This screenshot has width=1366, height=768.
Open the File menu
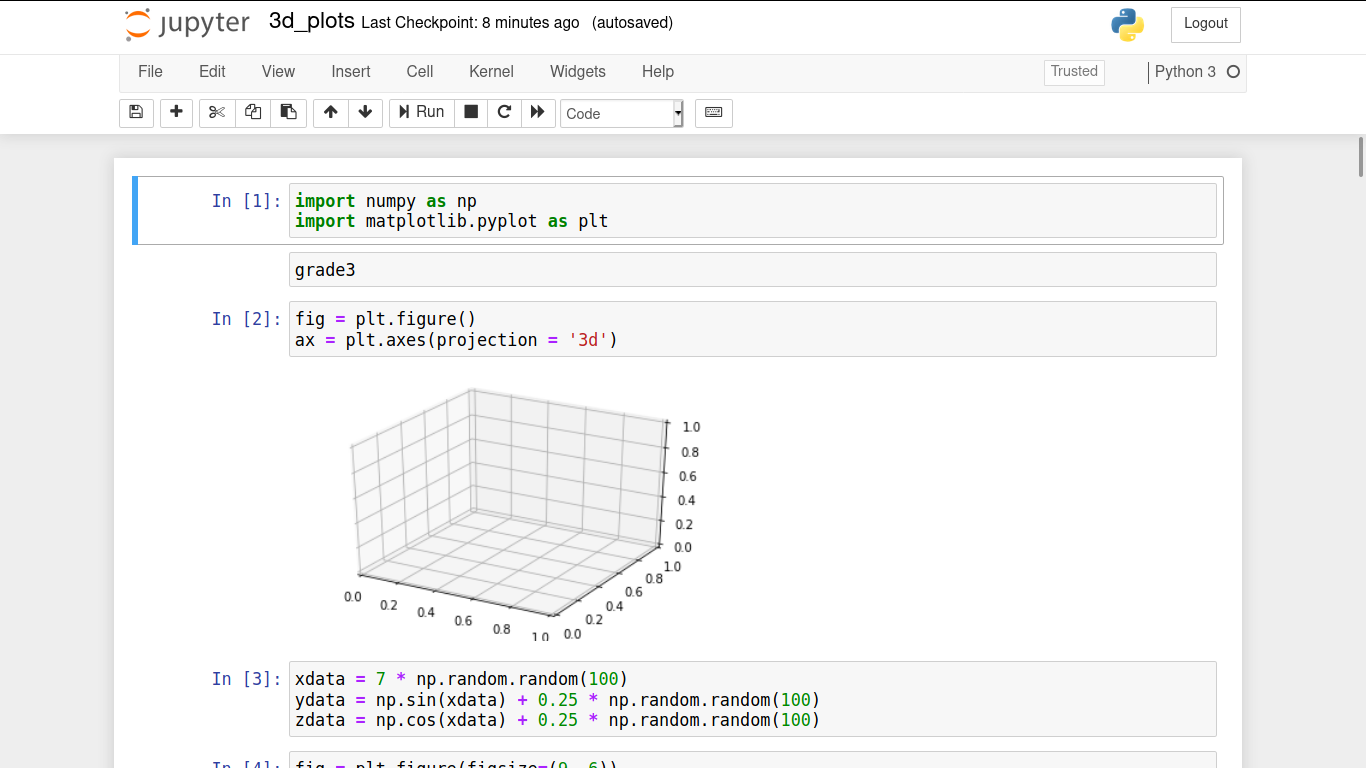150,72
